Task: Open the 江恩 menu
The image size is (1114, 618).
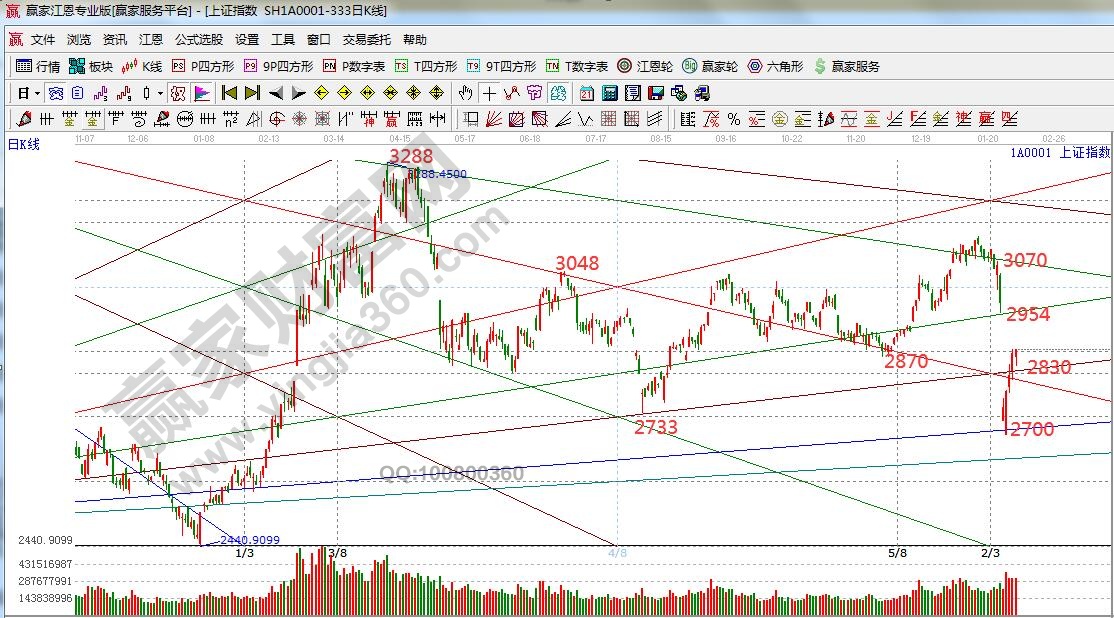Action: point(151,40)
